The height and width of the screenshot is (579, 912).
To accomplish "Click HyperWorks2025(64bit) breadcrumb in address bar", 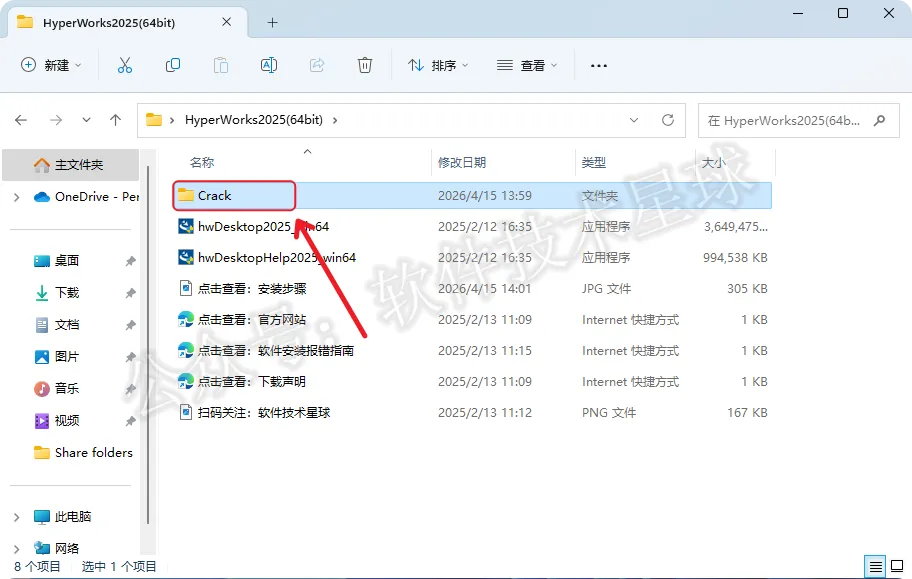I will [x=254, y=120].
